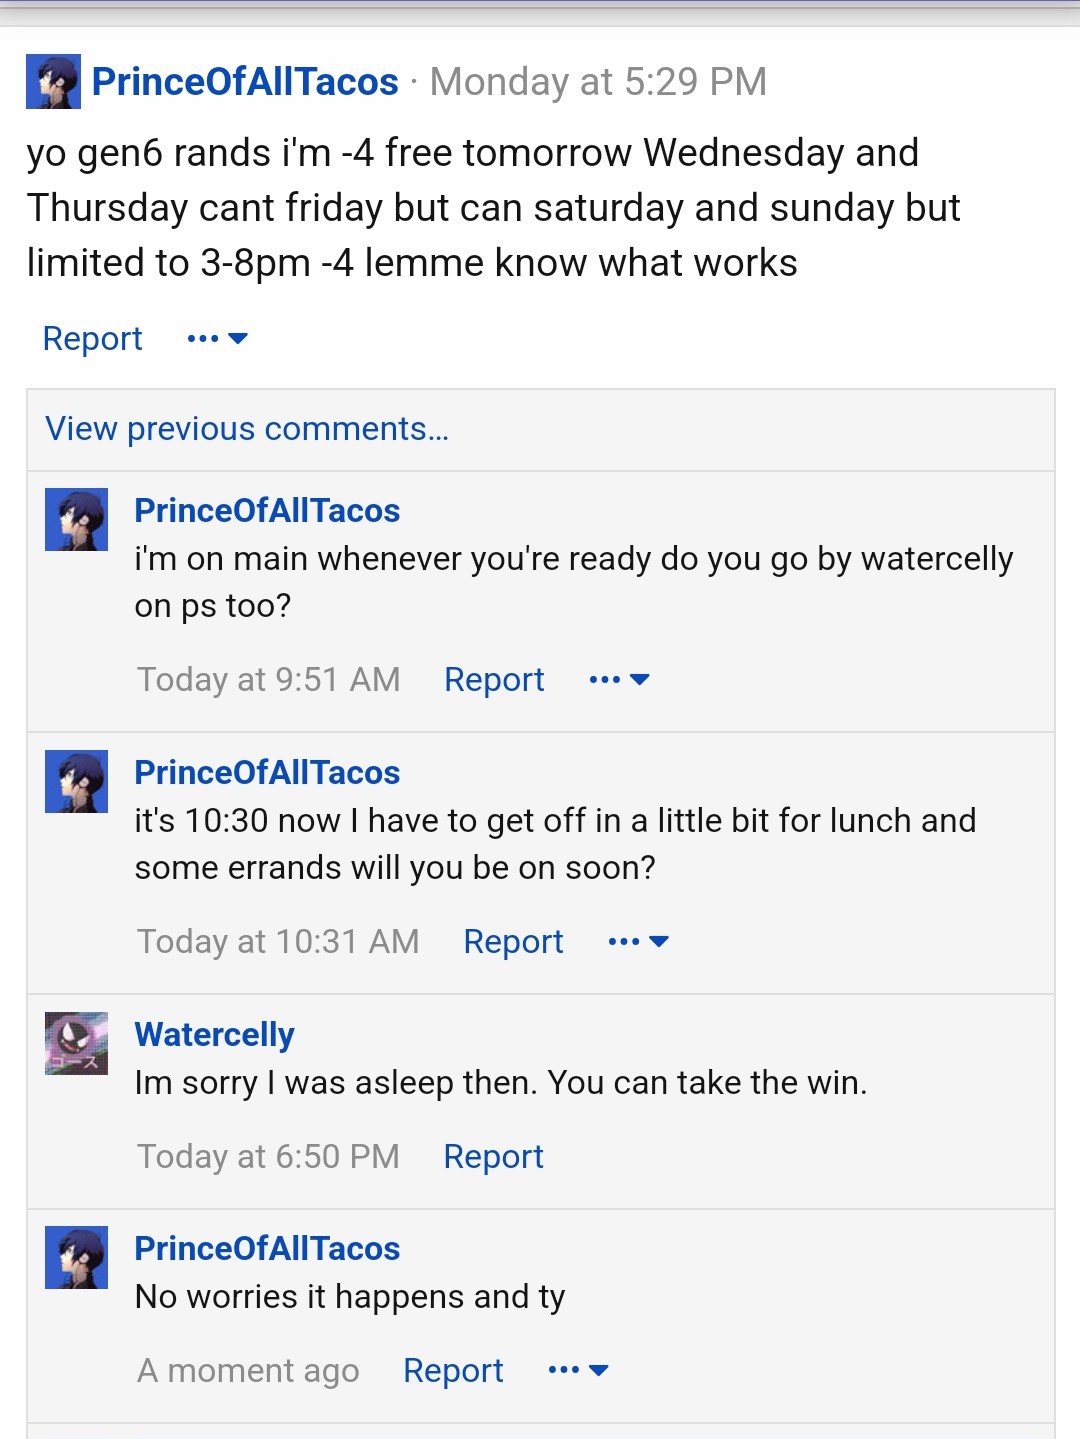Open avatar on 9:51 AM comment
Screen dimensions: 1080x1439
point(76,519)
